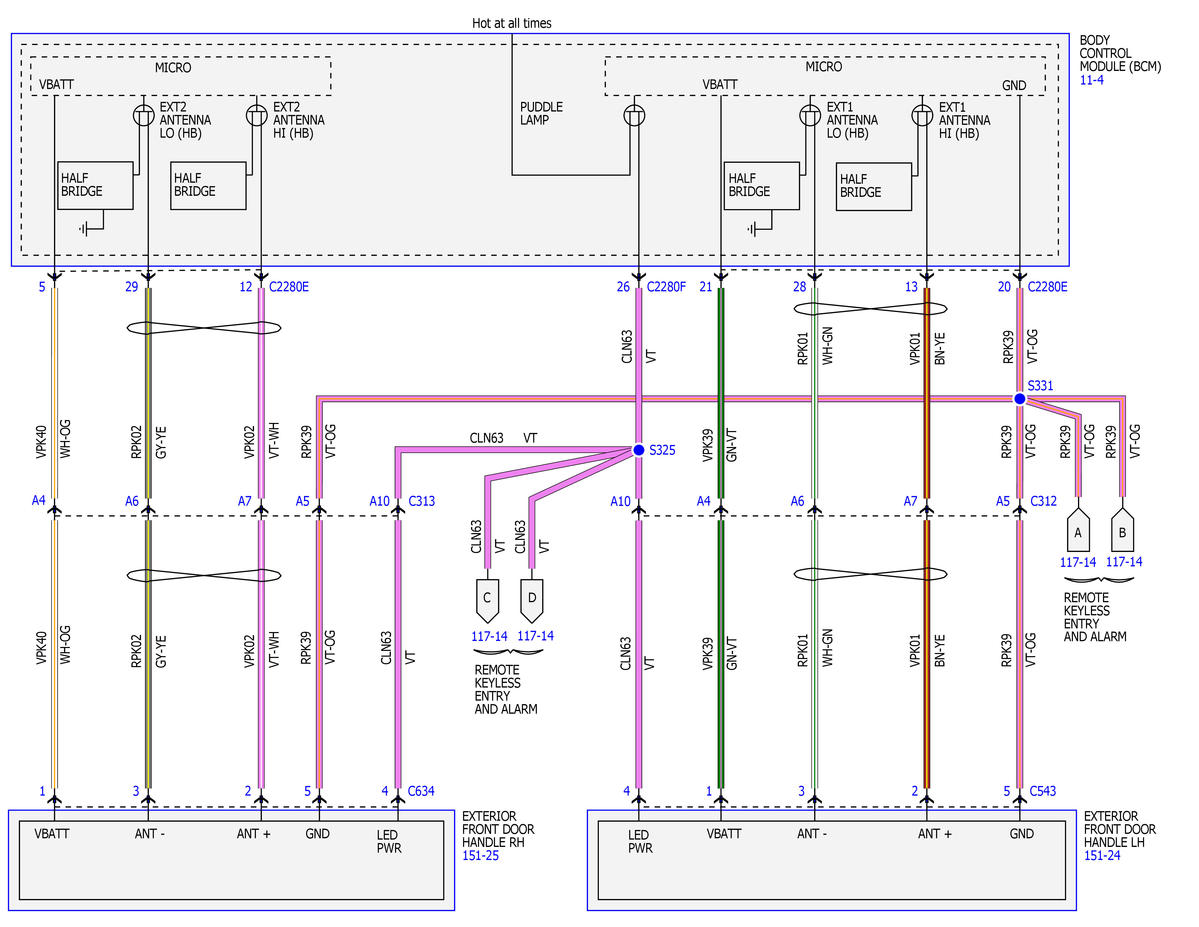Image resolution: width=1199 pixels, height=927 pixels.
Task: Select the "Hot at all times" label
Action: coord(512,24)
